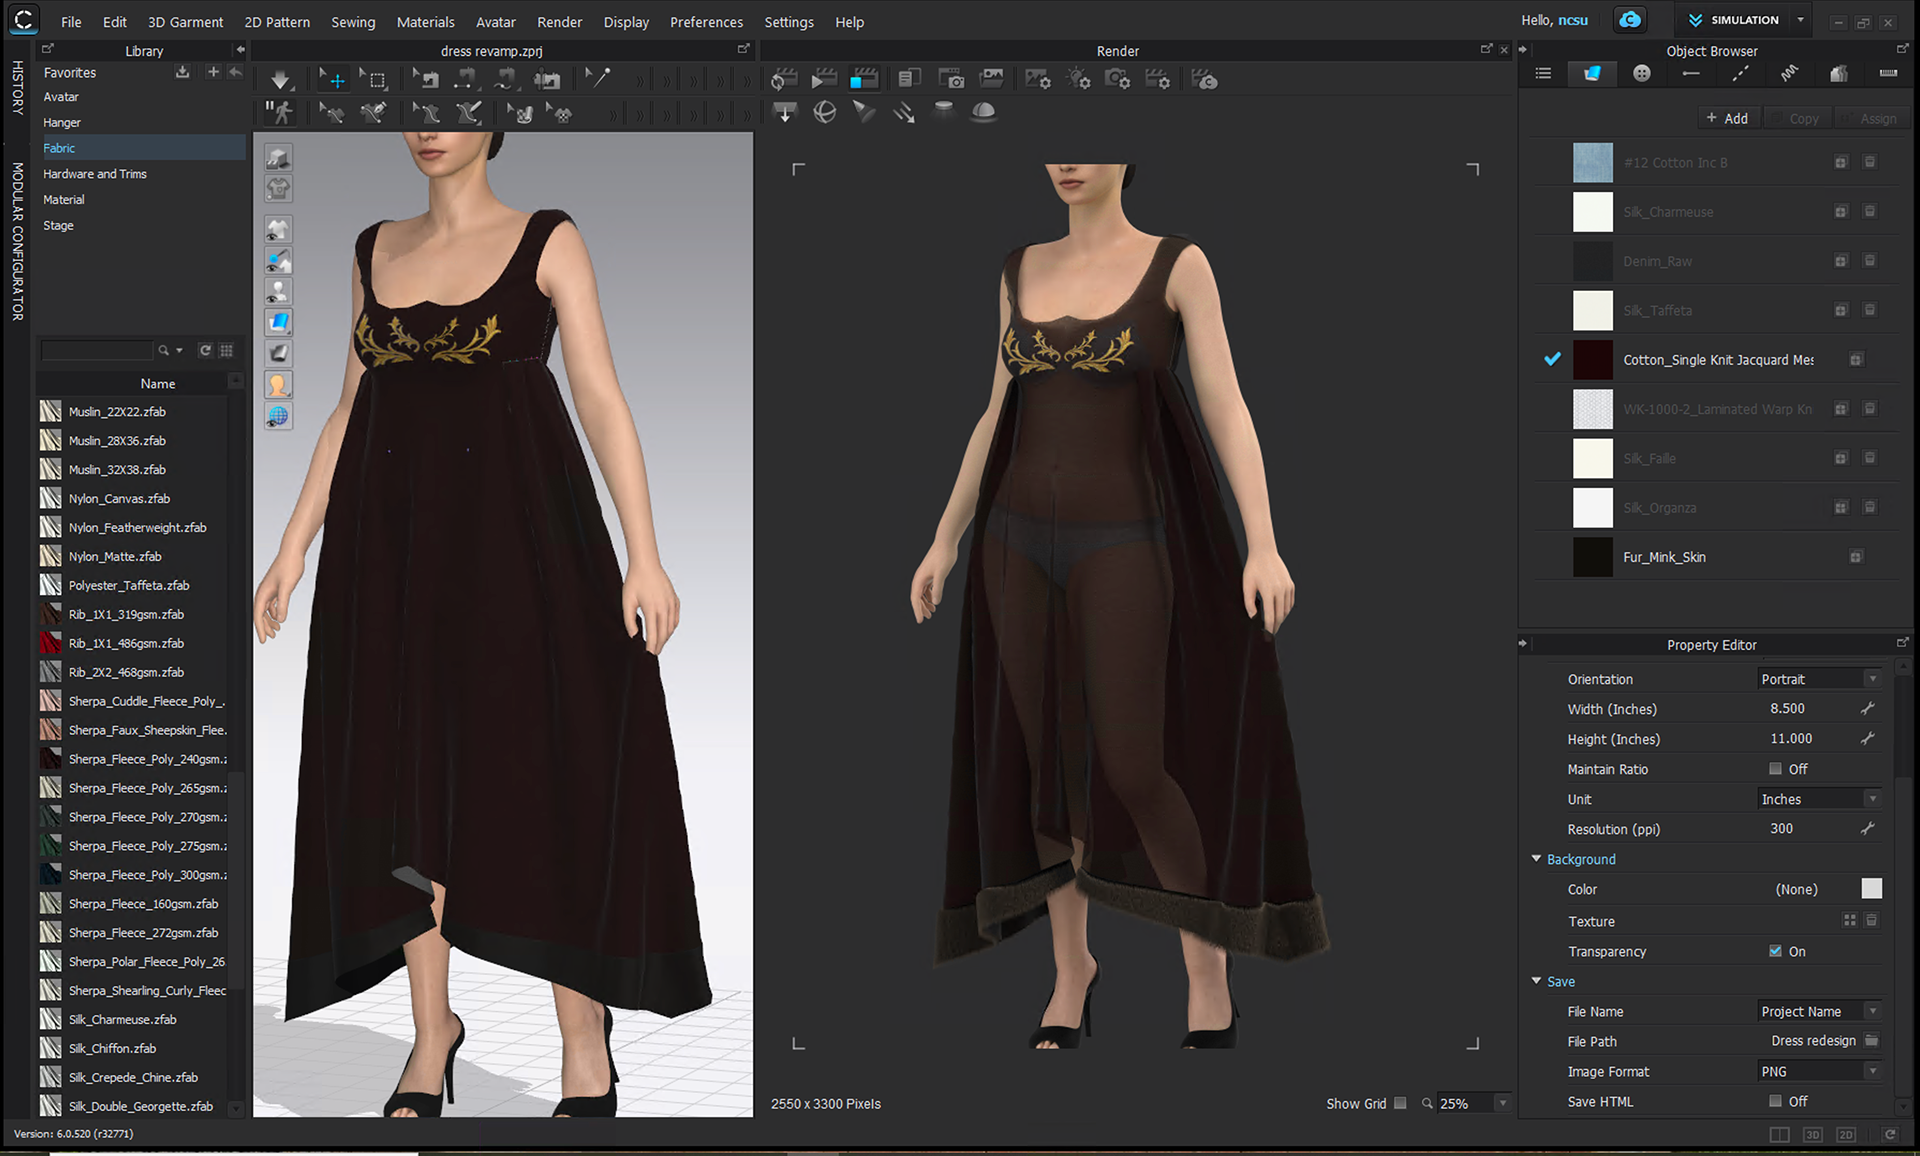Click the background Color swatch
1920x1156 pixels.
(1871, 889)
